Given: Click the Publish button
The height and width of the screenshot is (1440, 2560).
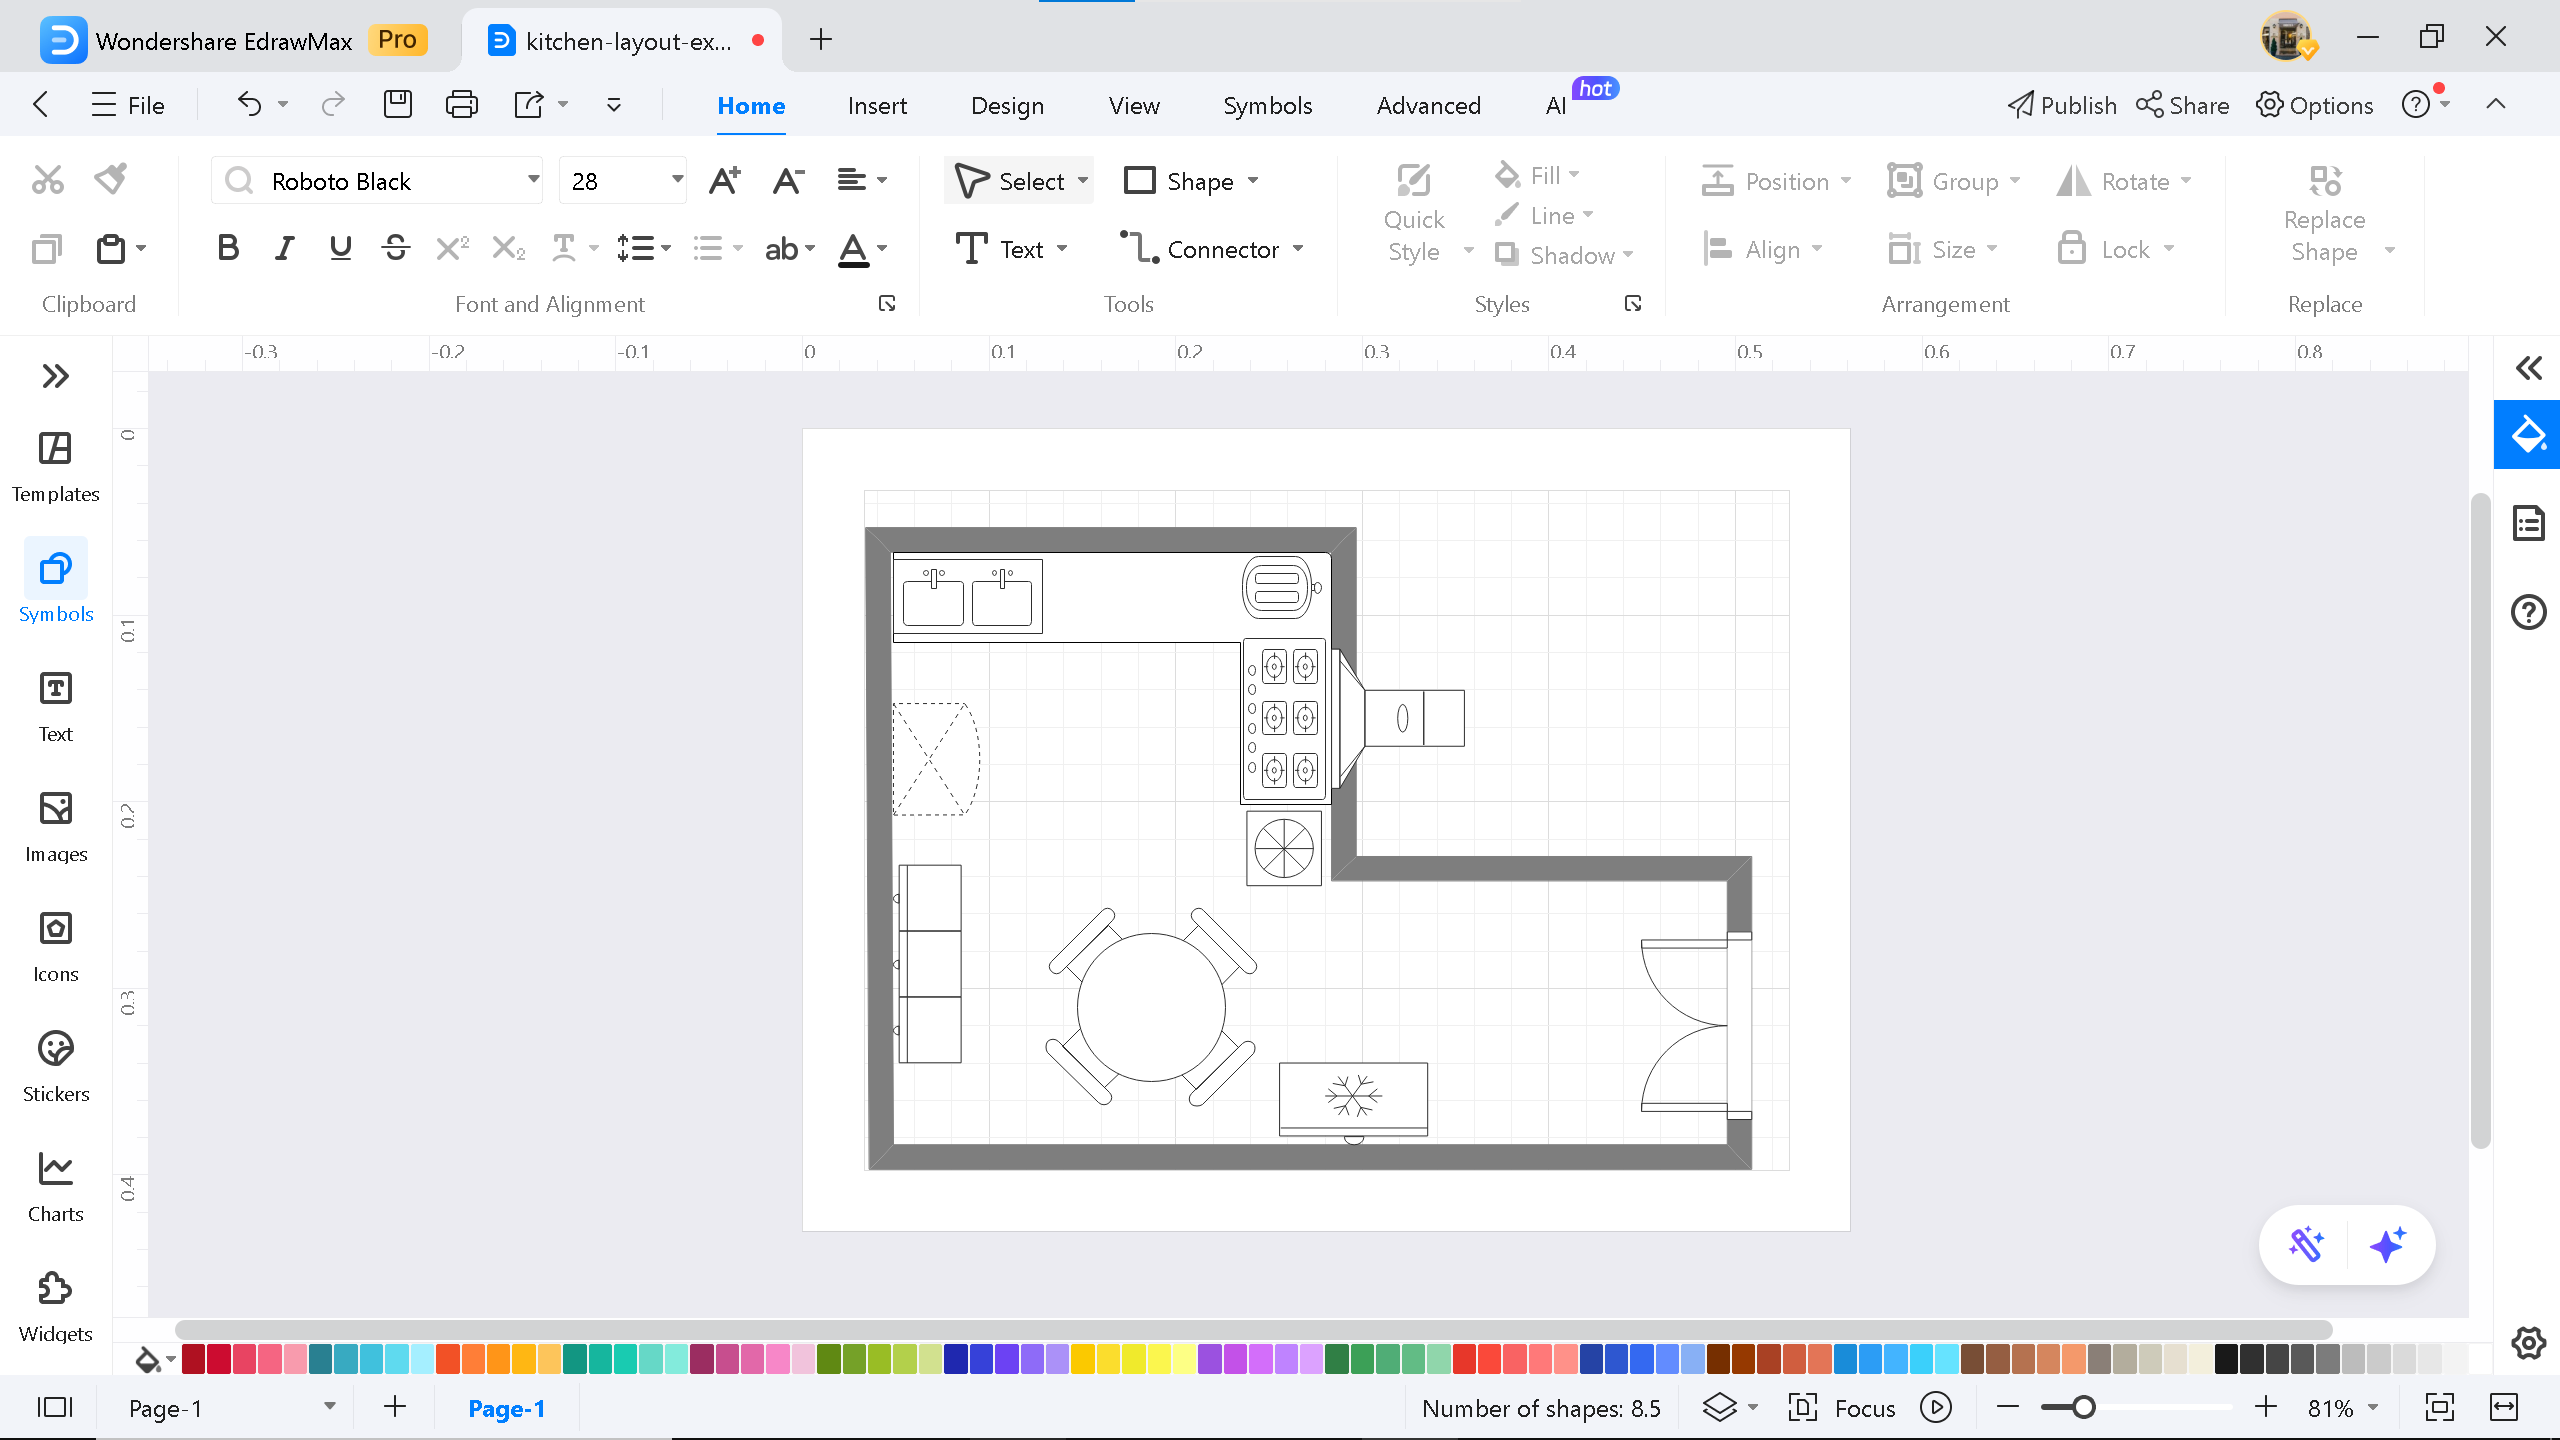Looking at the screenshot, I should 2062,105.
